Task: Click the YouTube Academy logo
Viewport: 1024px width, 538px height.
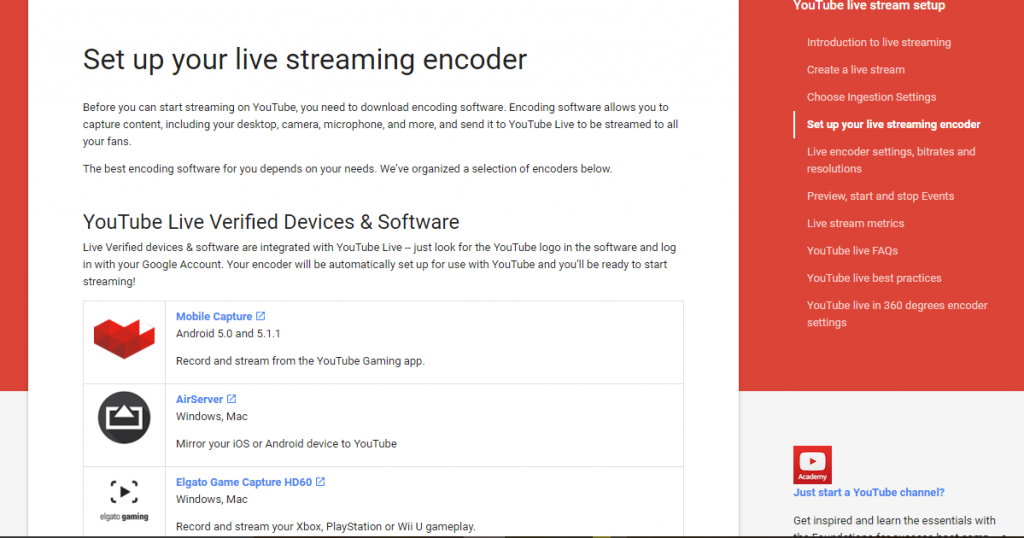Action: pyautogui.click(x=812, y=465)
